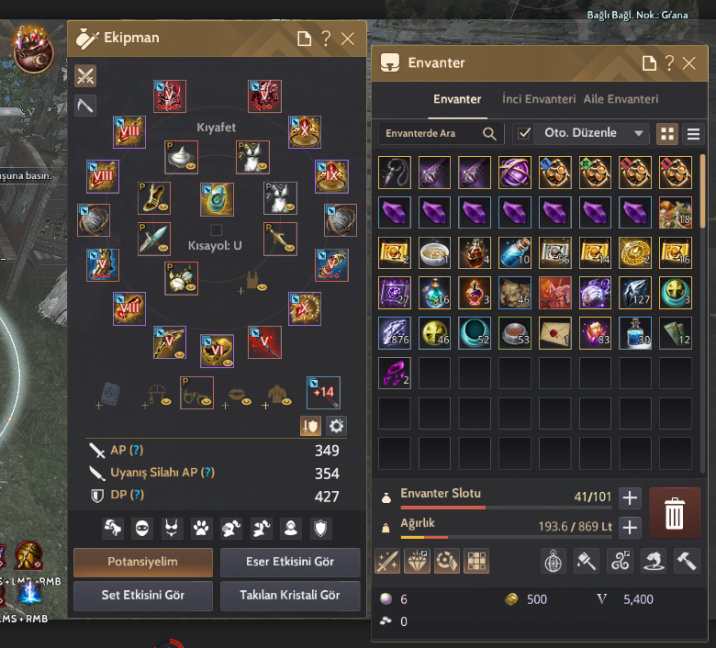
Task: Switch inventory to grid view icon
Action: tap(667, 134)
